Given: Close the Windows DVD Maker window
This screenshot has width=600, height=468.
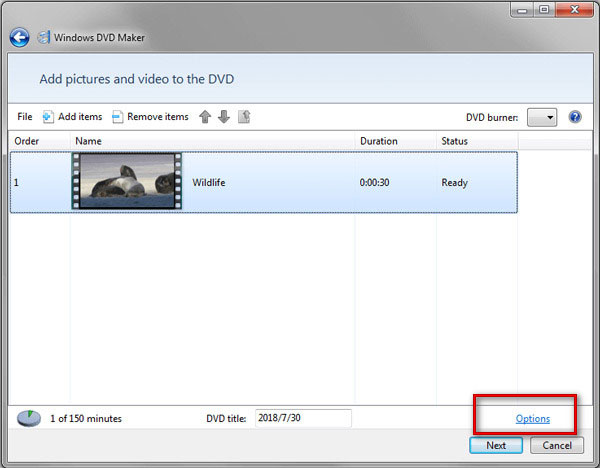Looking at the screenshot, I should [574, 10].
